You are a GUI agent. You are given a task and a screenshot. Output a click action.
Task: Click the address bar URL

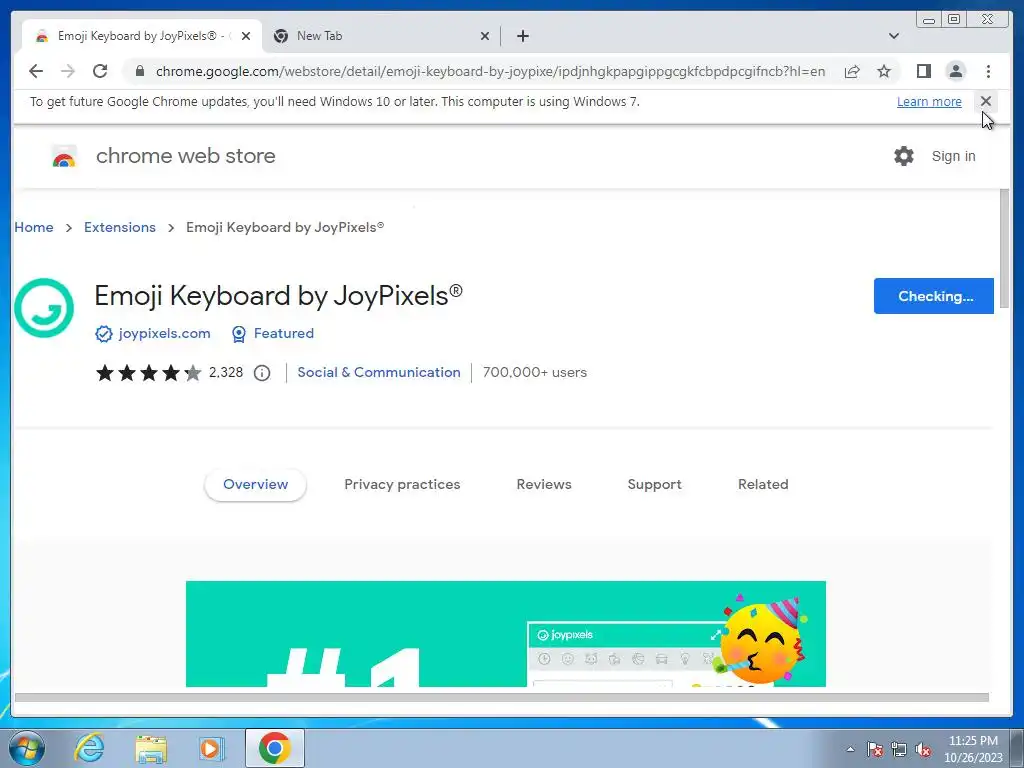click(x=490, y=71)
